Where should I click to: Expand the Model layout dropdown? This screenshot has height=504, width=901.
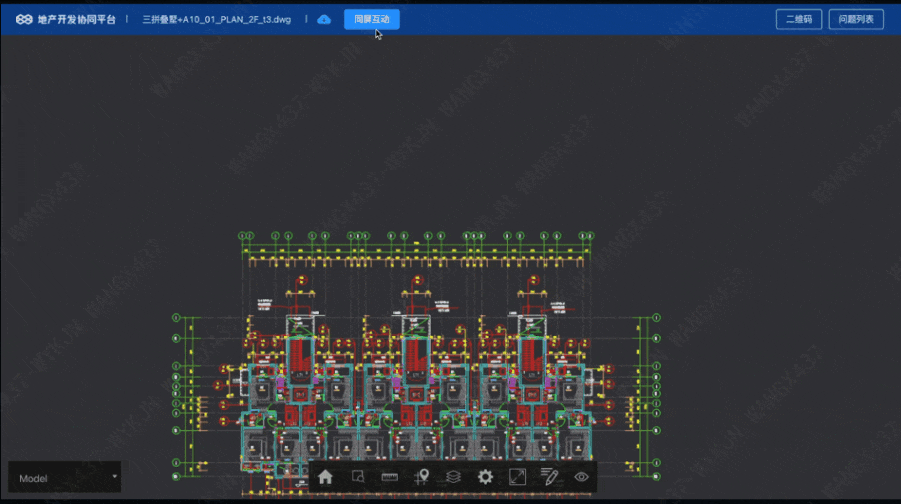click(63, 478)
